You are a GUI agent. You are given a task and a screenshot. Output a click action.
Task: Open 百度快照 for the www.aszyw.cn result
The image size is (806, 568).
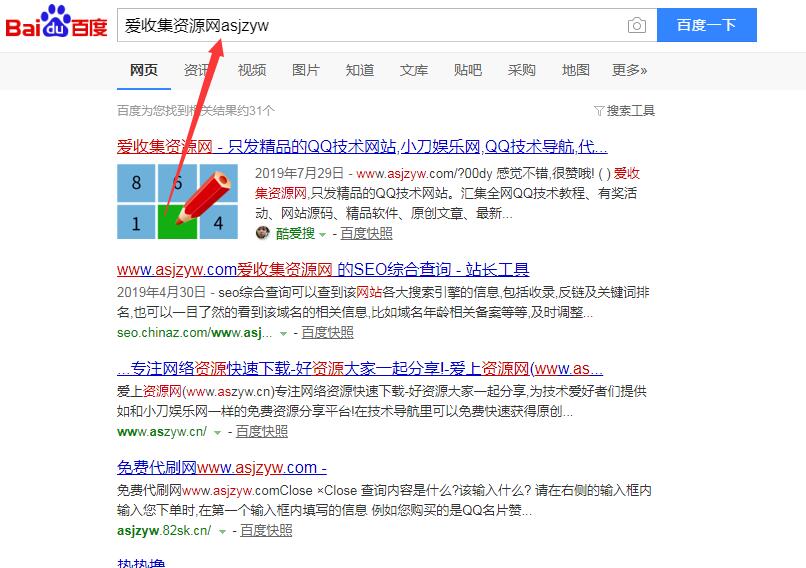[x=262, y=432]
